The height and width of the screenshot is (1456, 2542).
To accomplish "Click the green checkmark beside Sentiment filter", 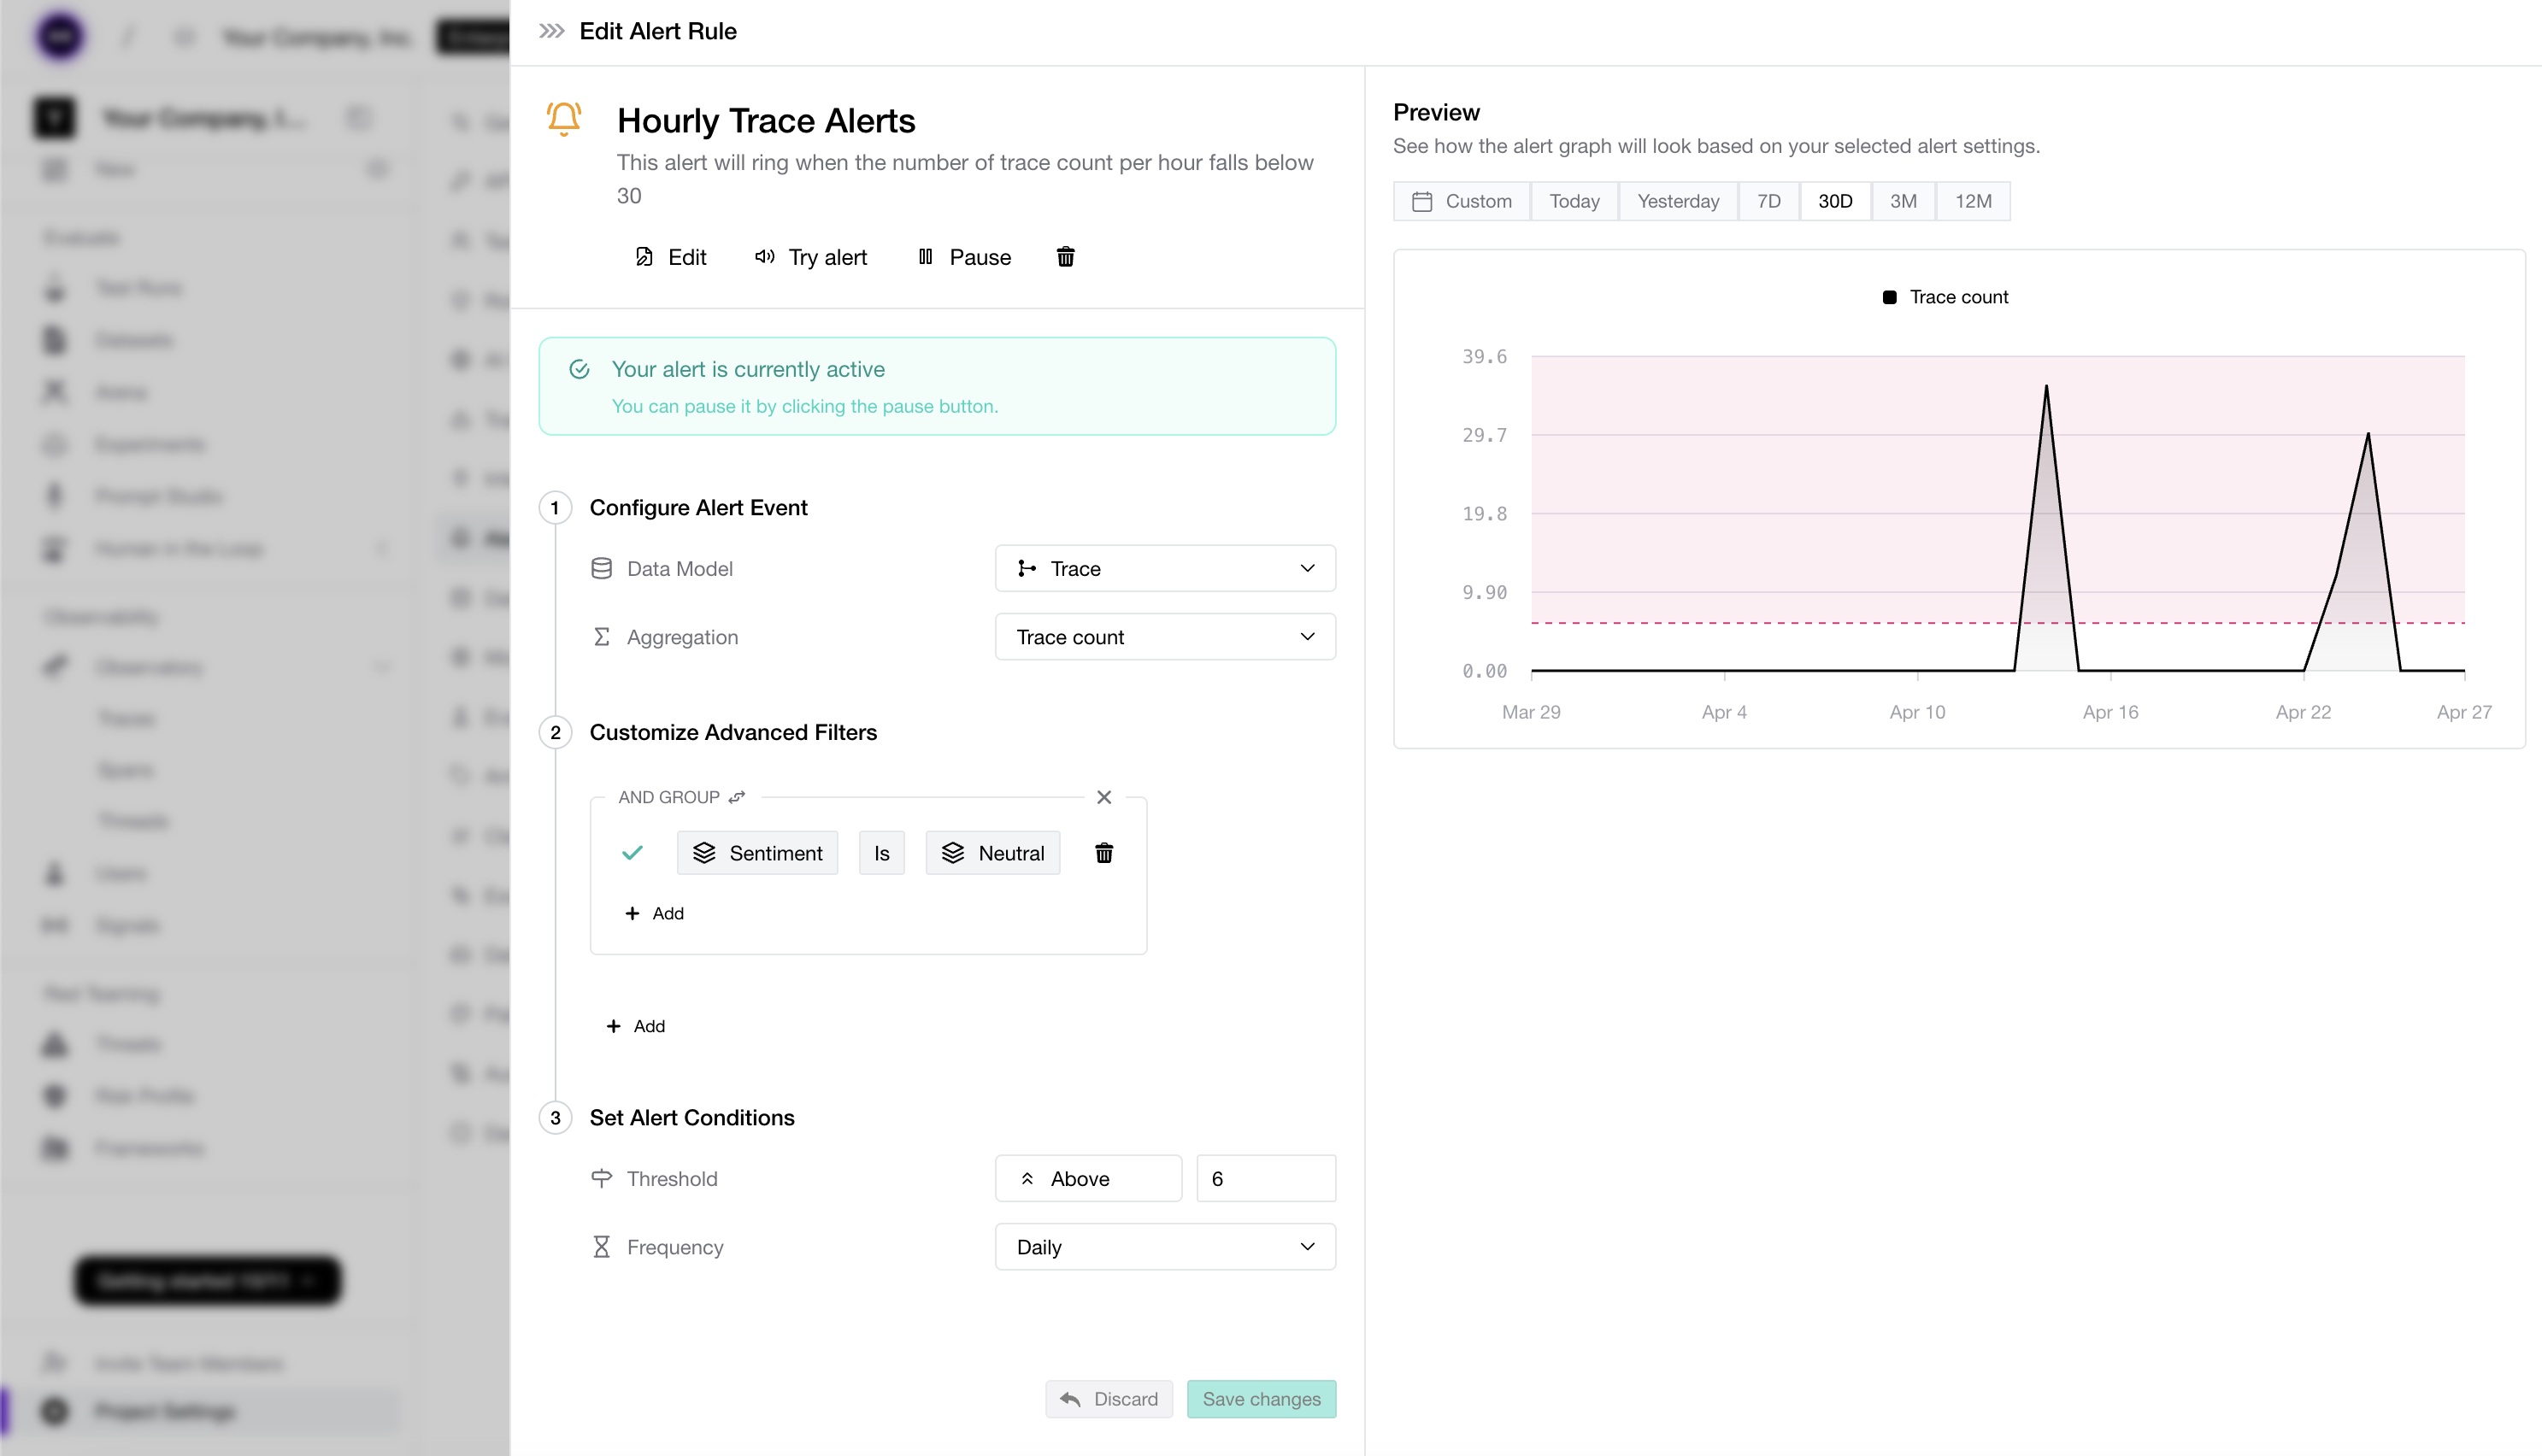I will [632, 853].
